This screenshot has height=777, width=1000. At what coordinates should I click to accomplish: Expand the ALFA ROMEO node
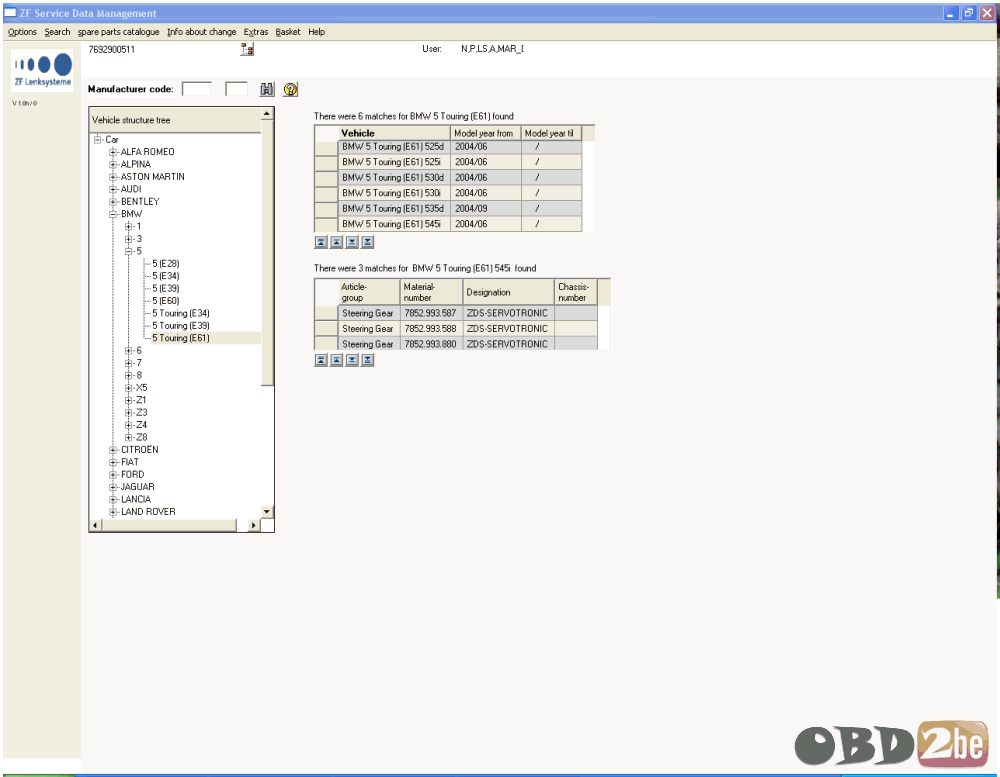click(x=113, y=152)
